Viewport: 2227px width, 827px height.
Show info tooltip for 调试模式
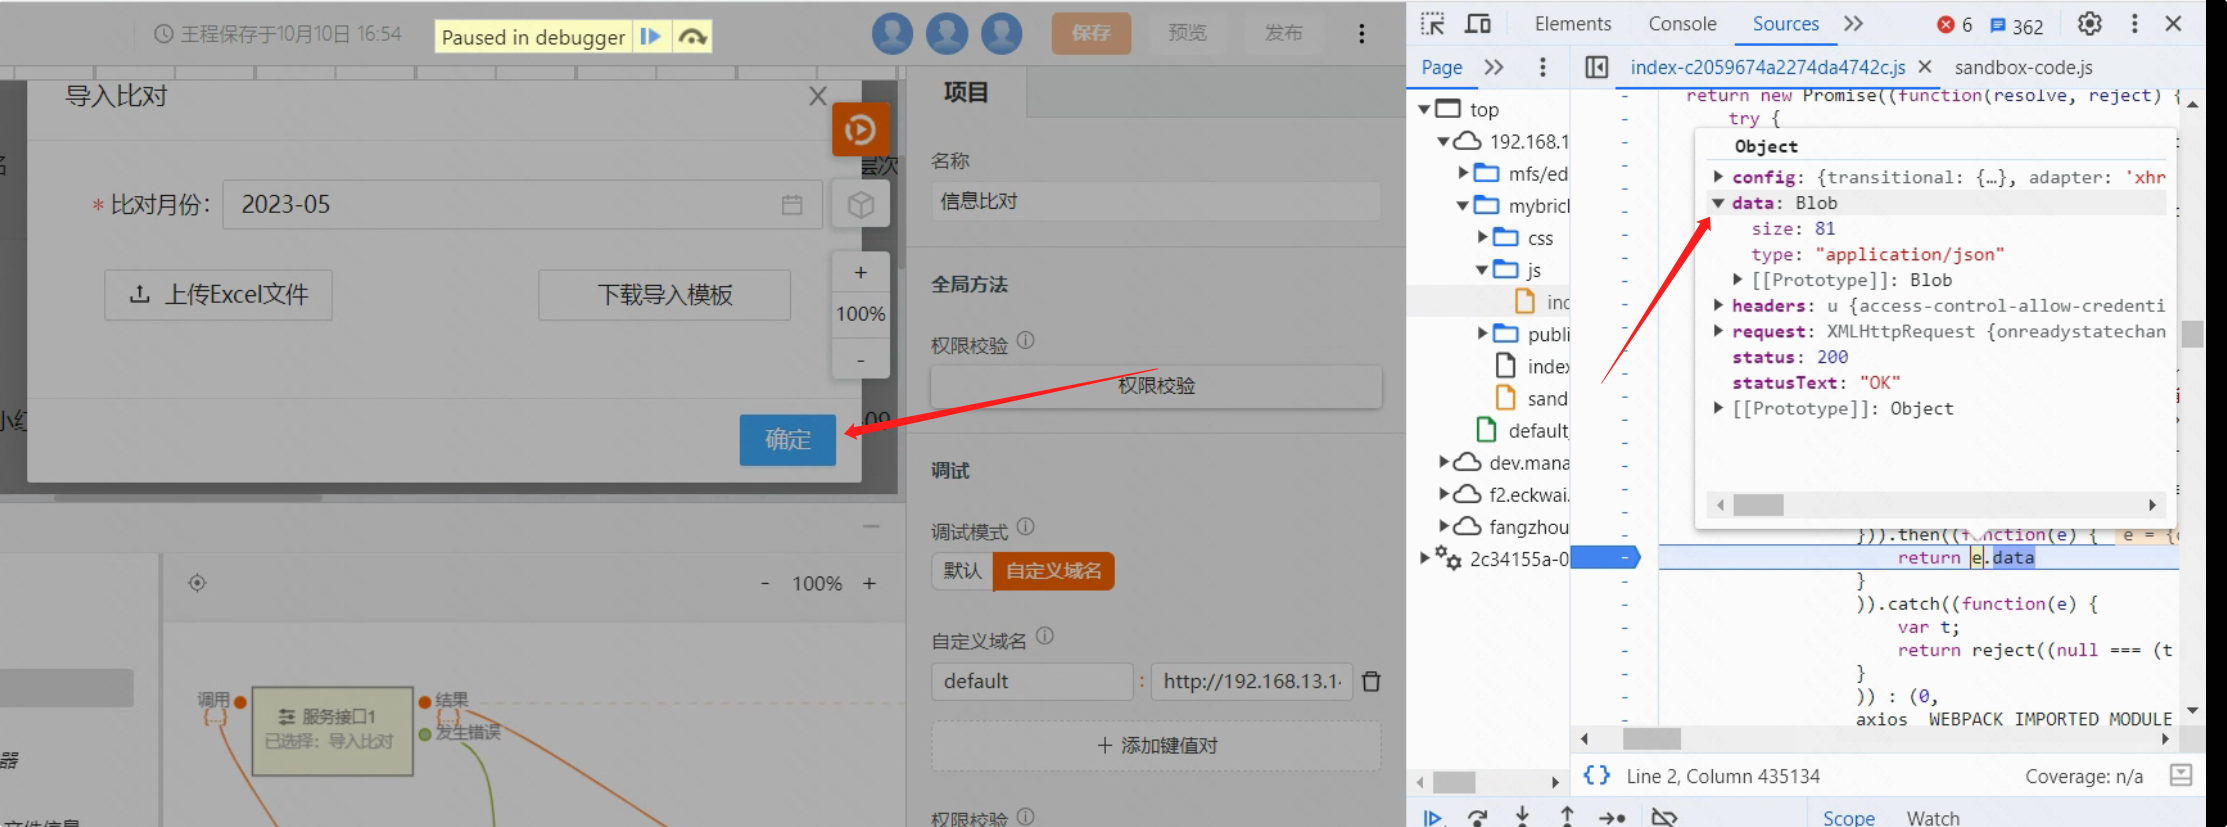1026,526
